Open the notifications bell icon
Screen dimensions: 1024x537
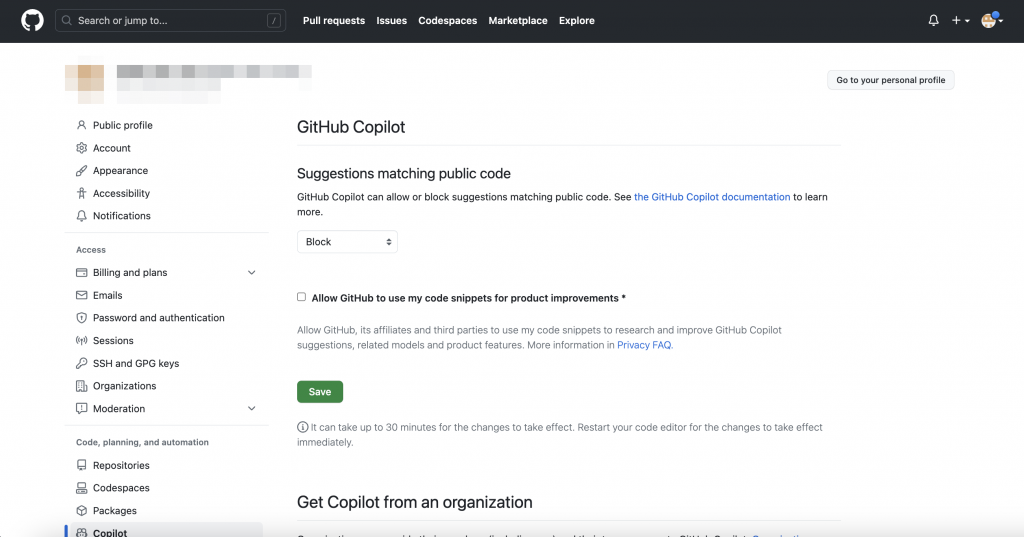coord(933,20)
